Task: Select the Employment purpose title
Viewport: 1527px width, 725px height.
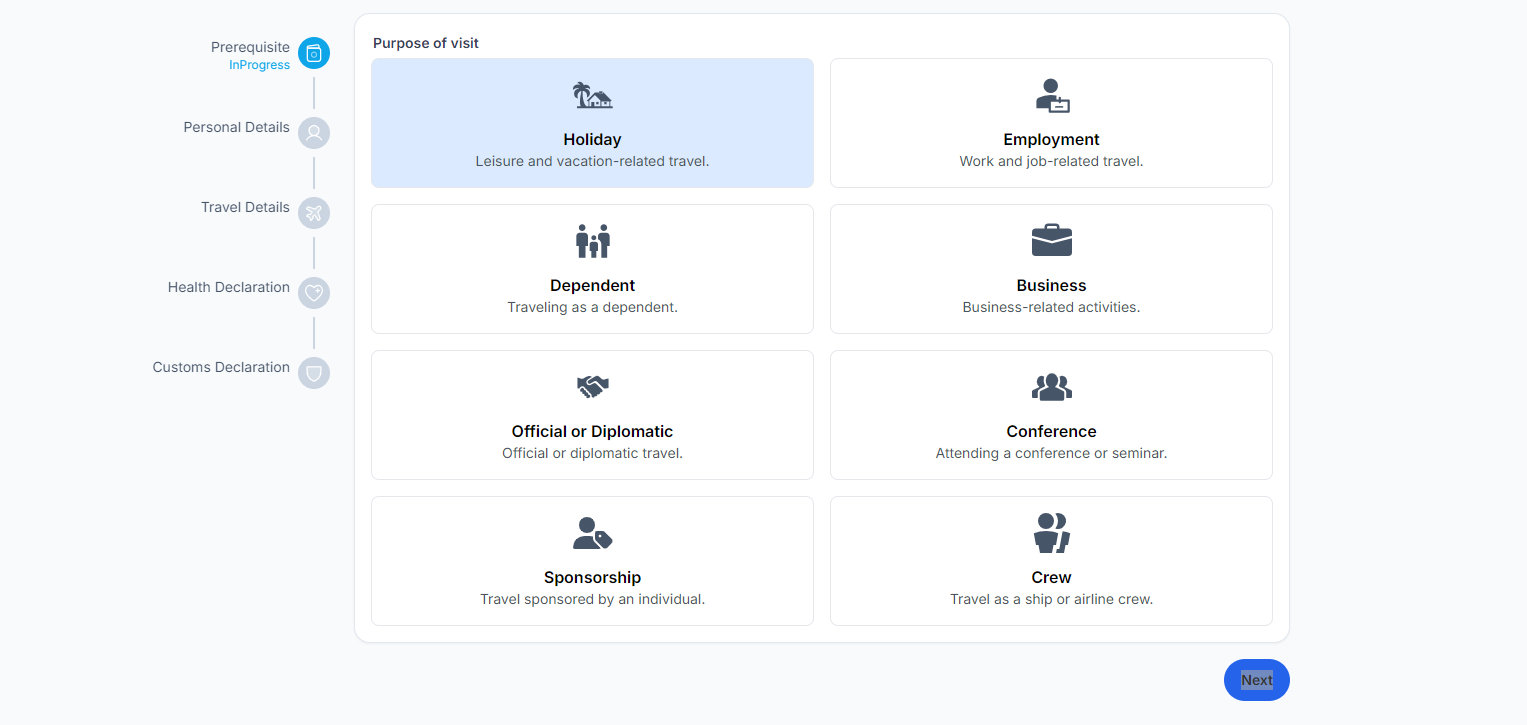Action: point(1051,140)
